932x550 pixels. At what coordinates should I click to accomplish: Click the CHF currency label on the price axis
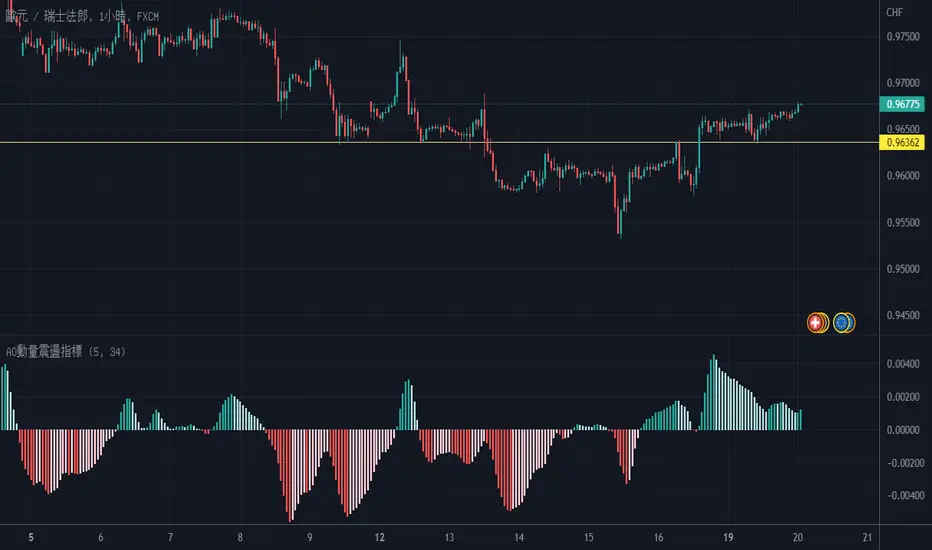pos(895,12)
